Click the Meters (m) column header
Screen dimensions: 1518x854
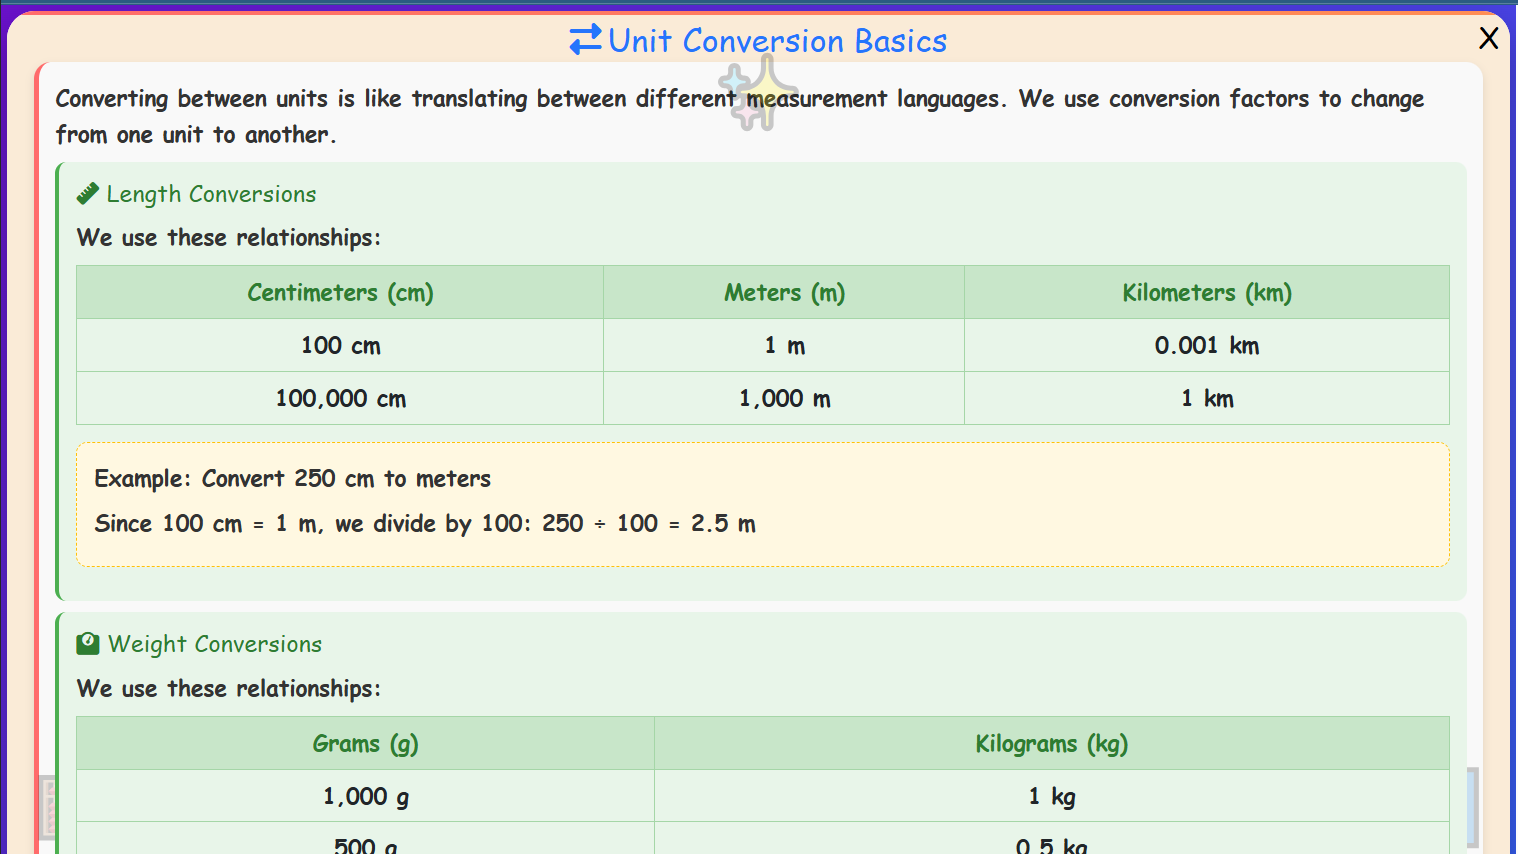(784, 292)
